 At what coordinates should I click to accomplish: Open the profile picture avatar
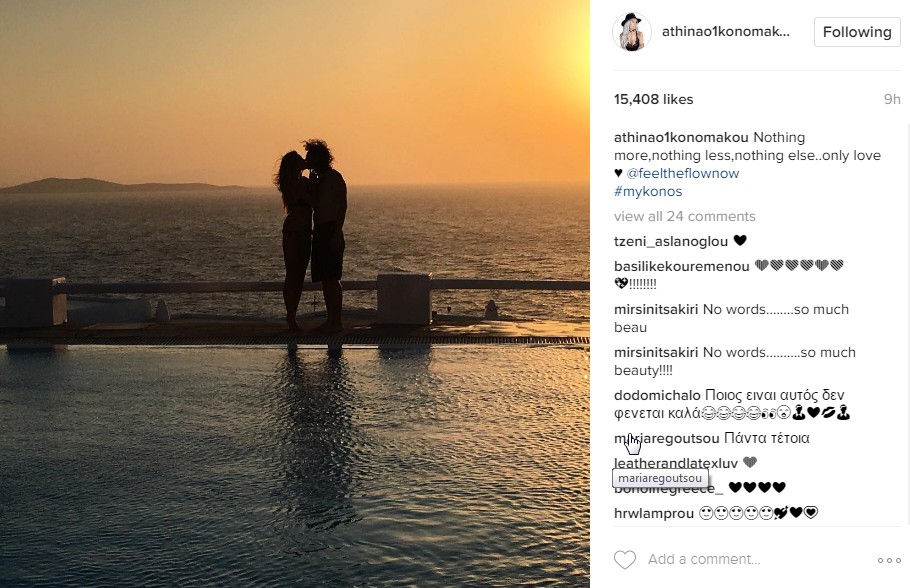631,32
